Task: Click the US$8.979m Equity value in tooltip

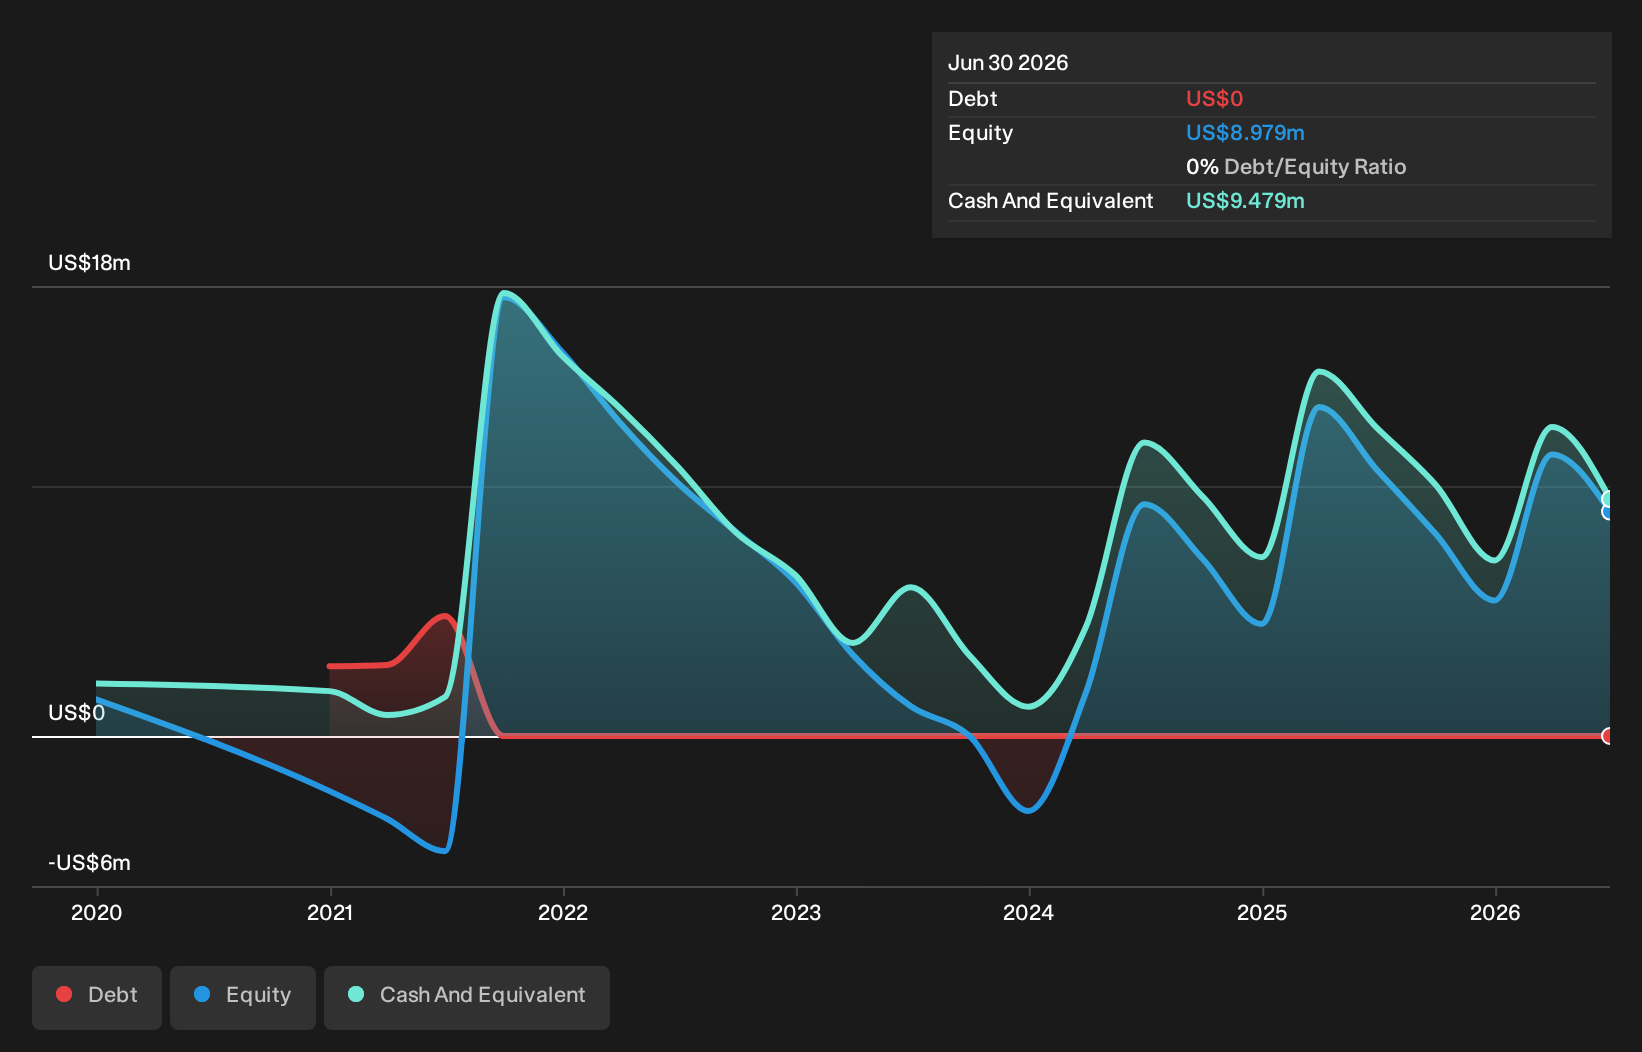Action: coord(1245,133)
